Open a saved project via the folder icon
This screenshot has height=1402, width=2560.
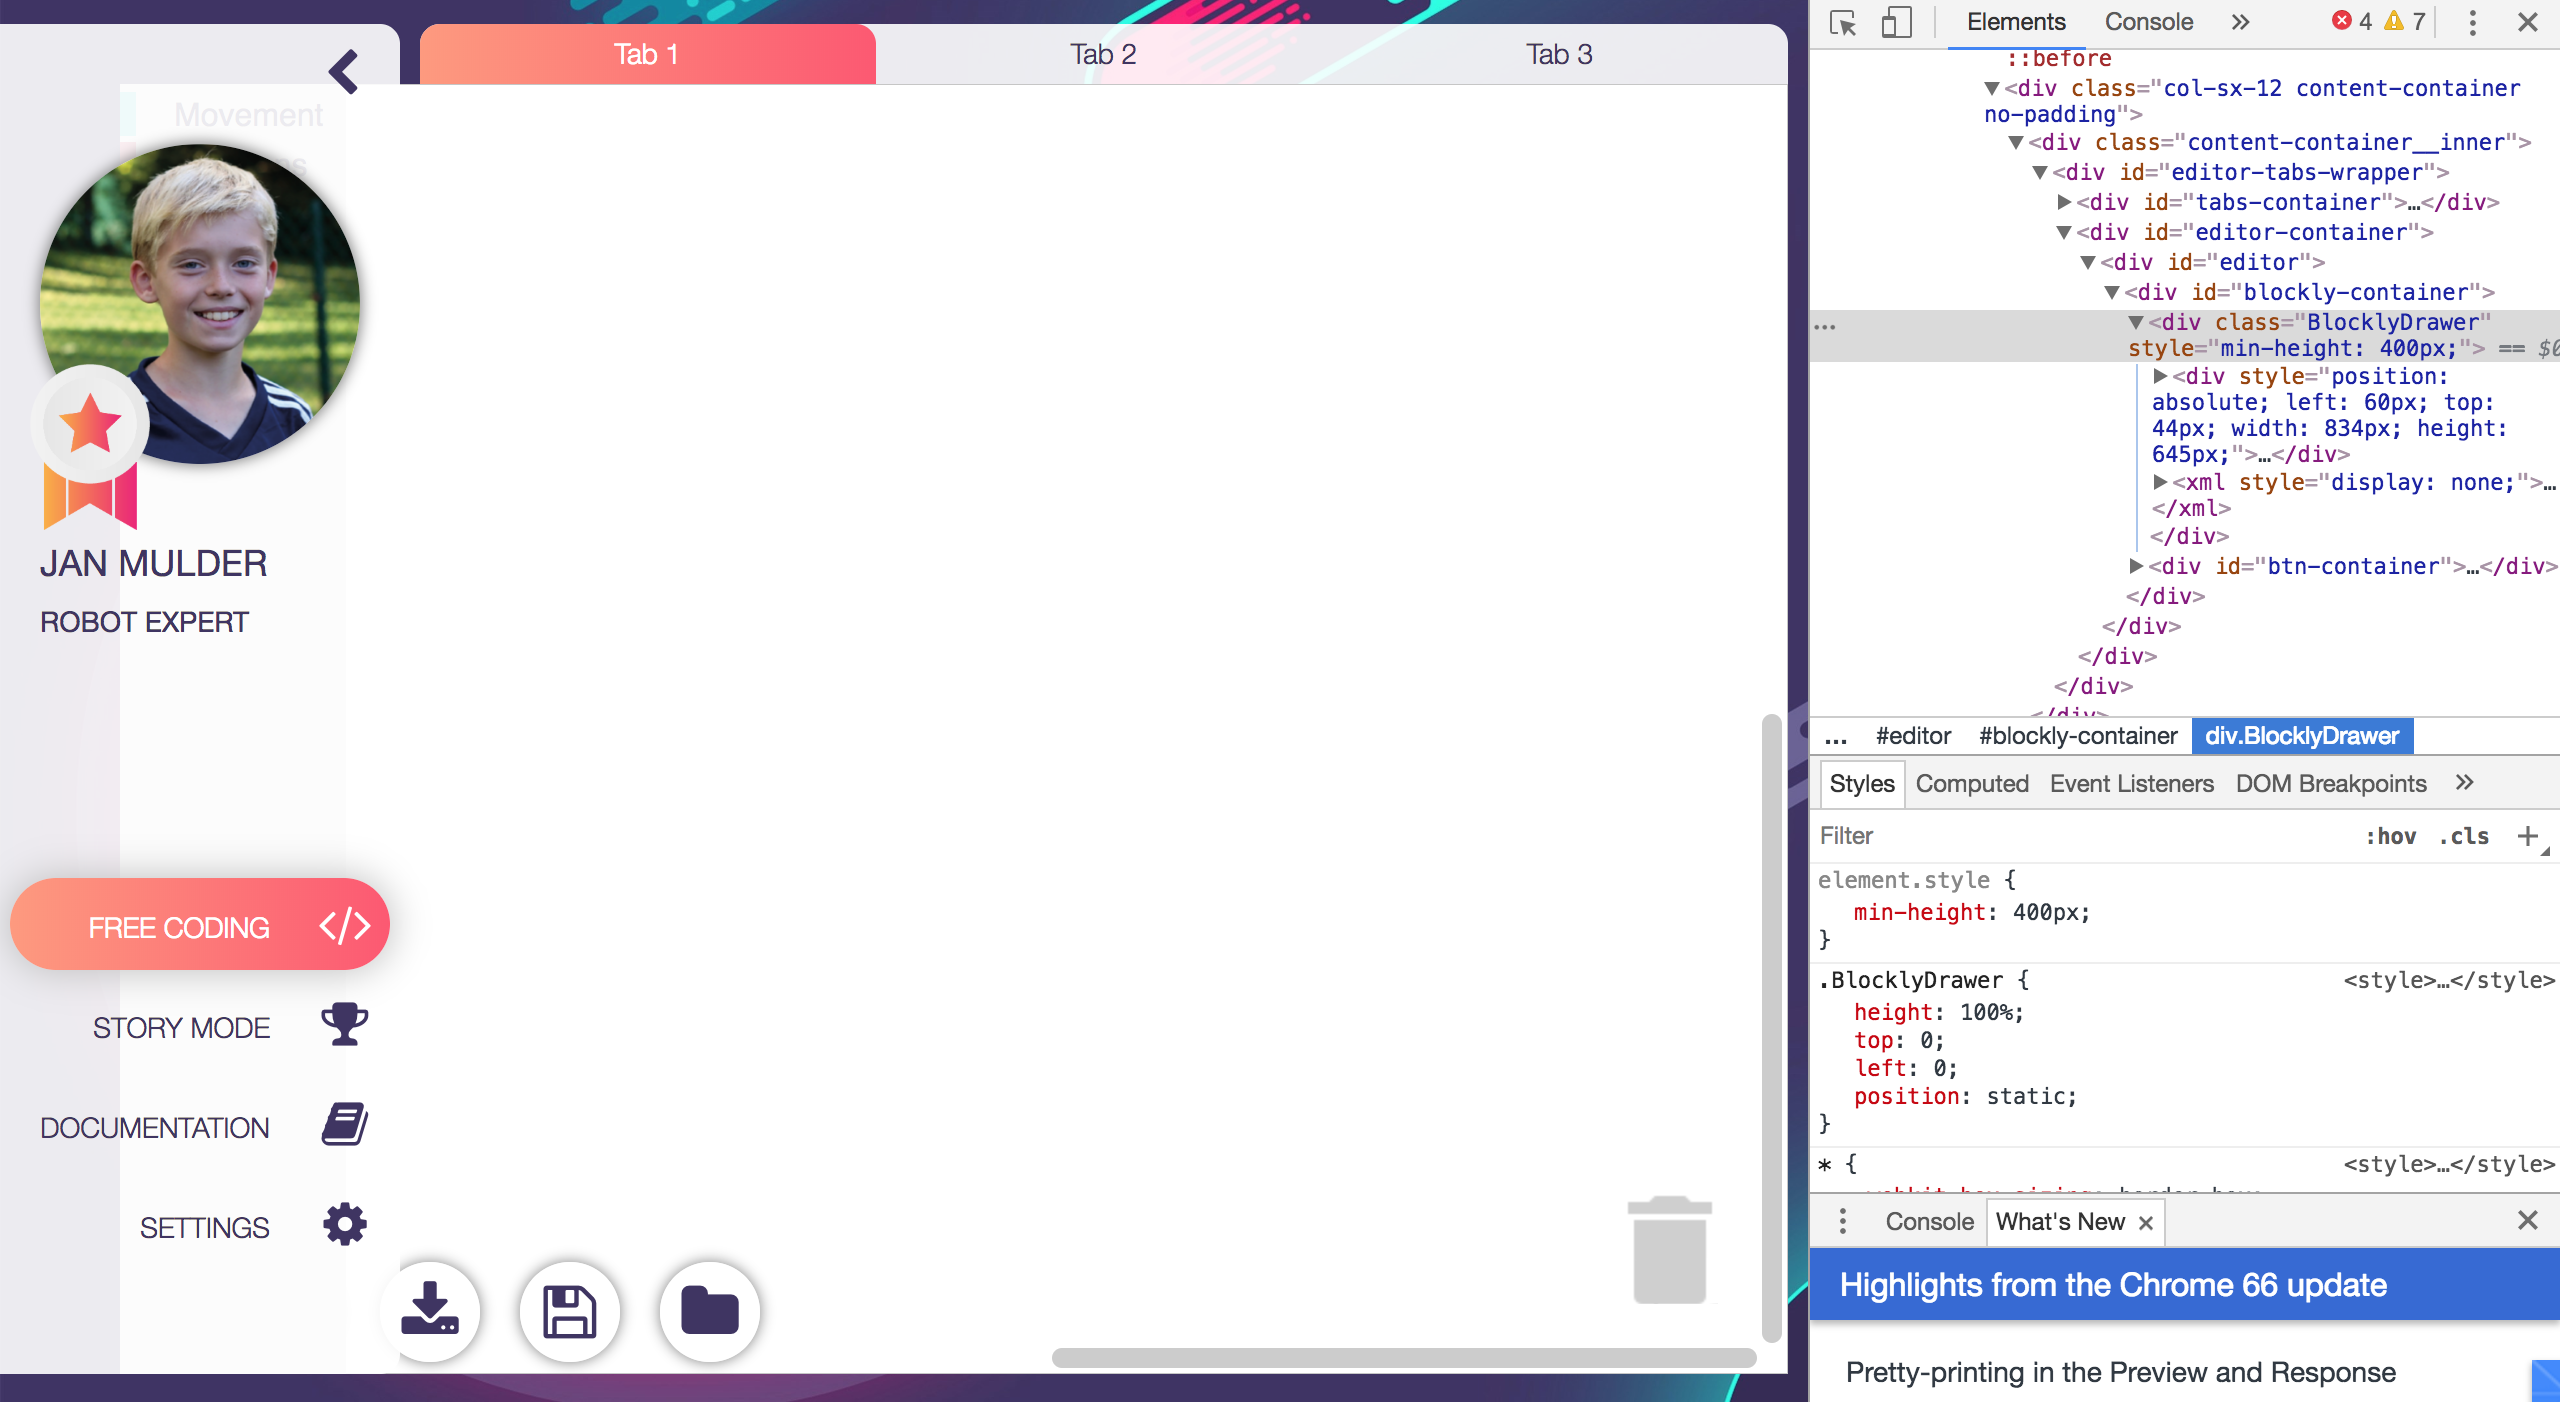709,1311
